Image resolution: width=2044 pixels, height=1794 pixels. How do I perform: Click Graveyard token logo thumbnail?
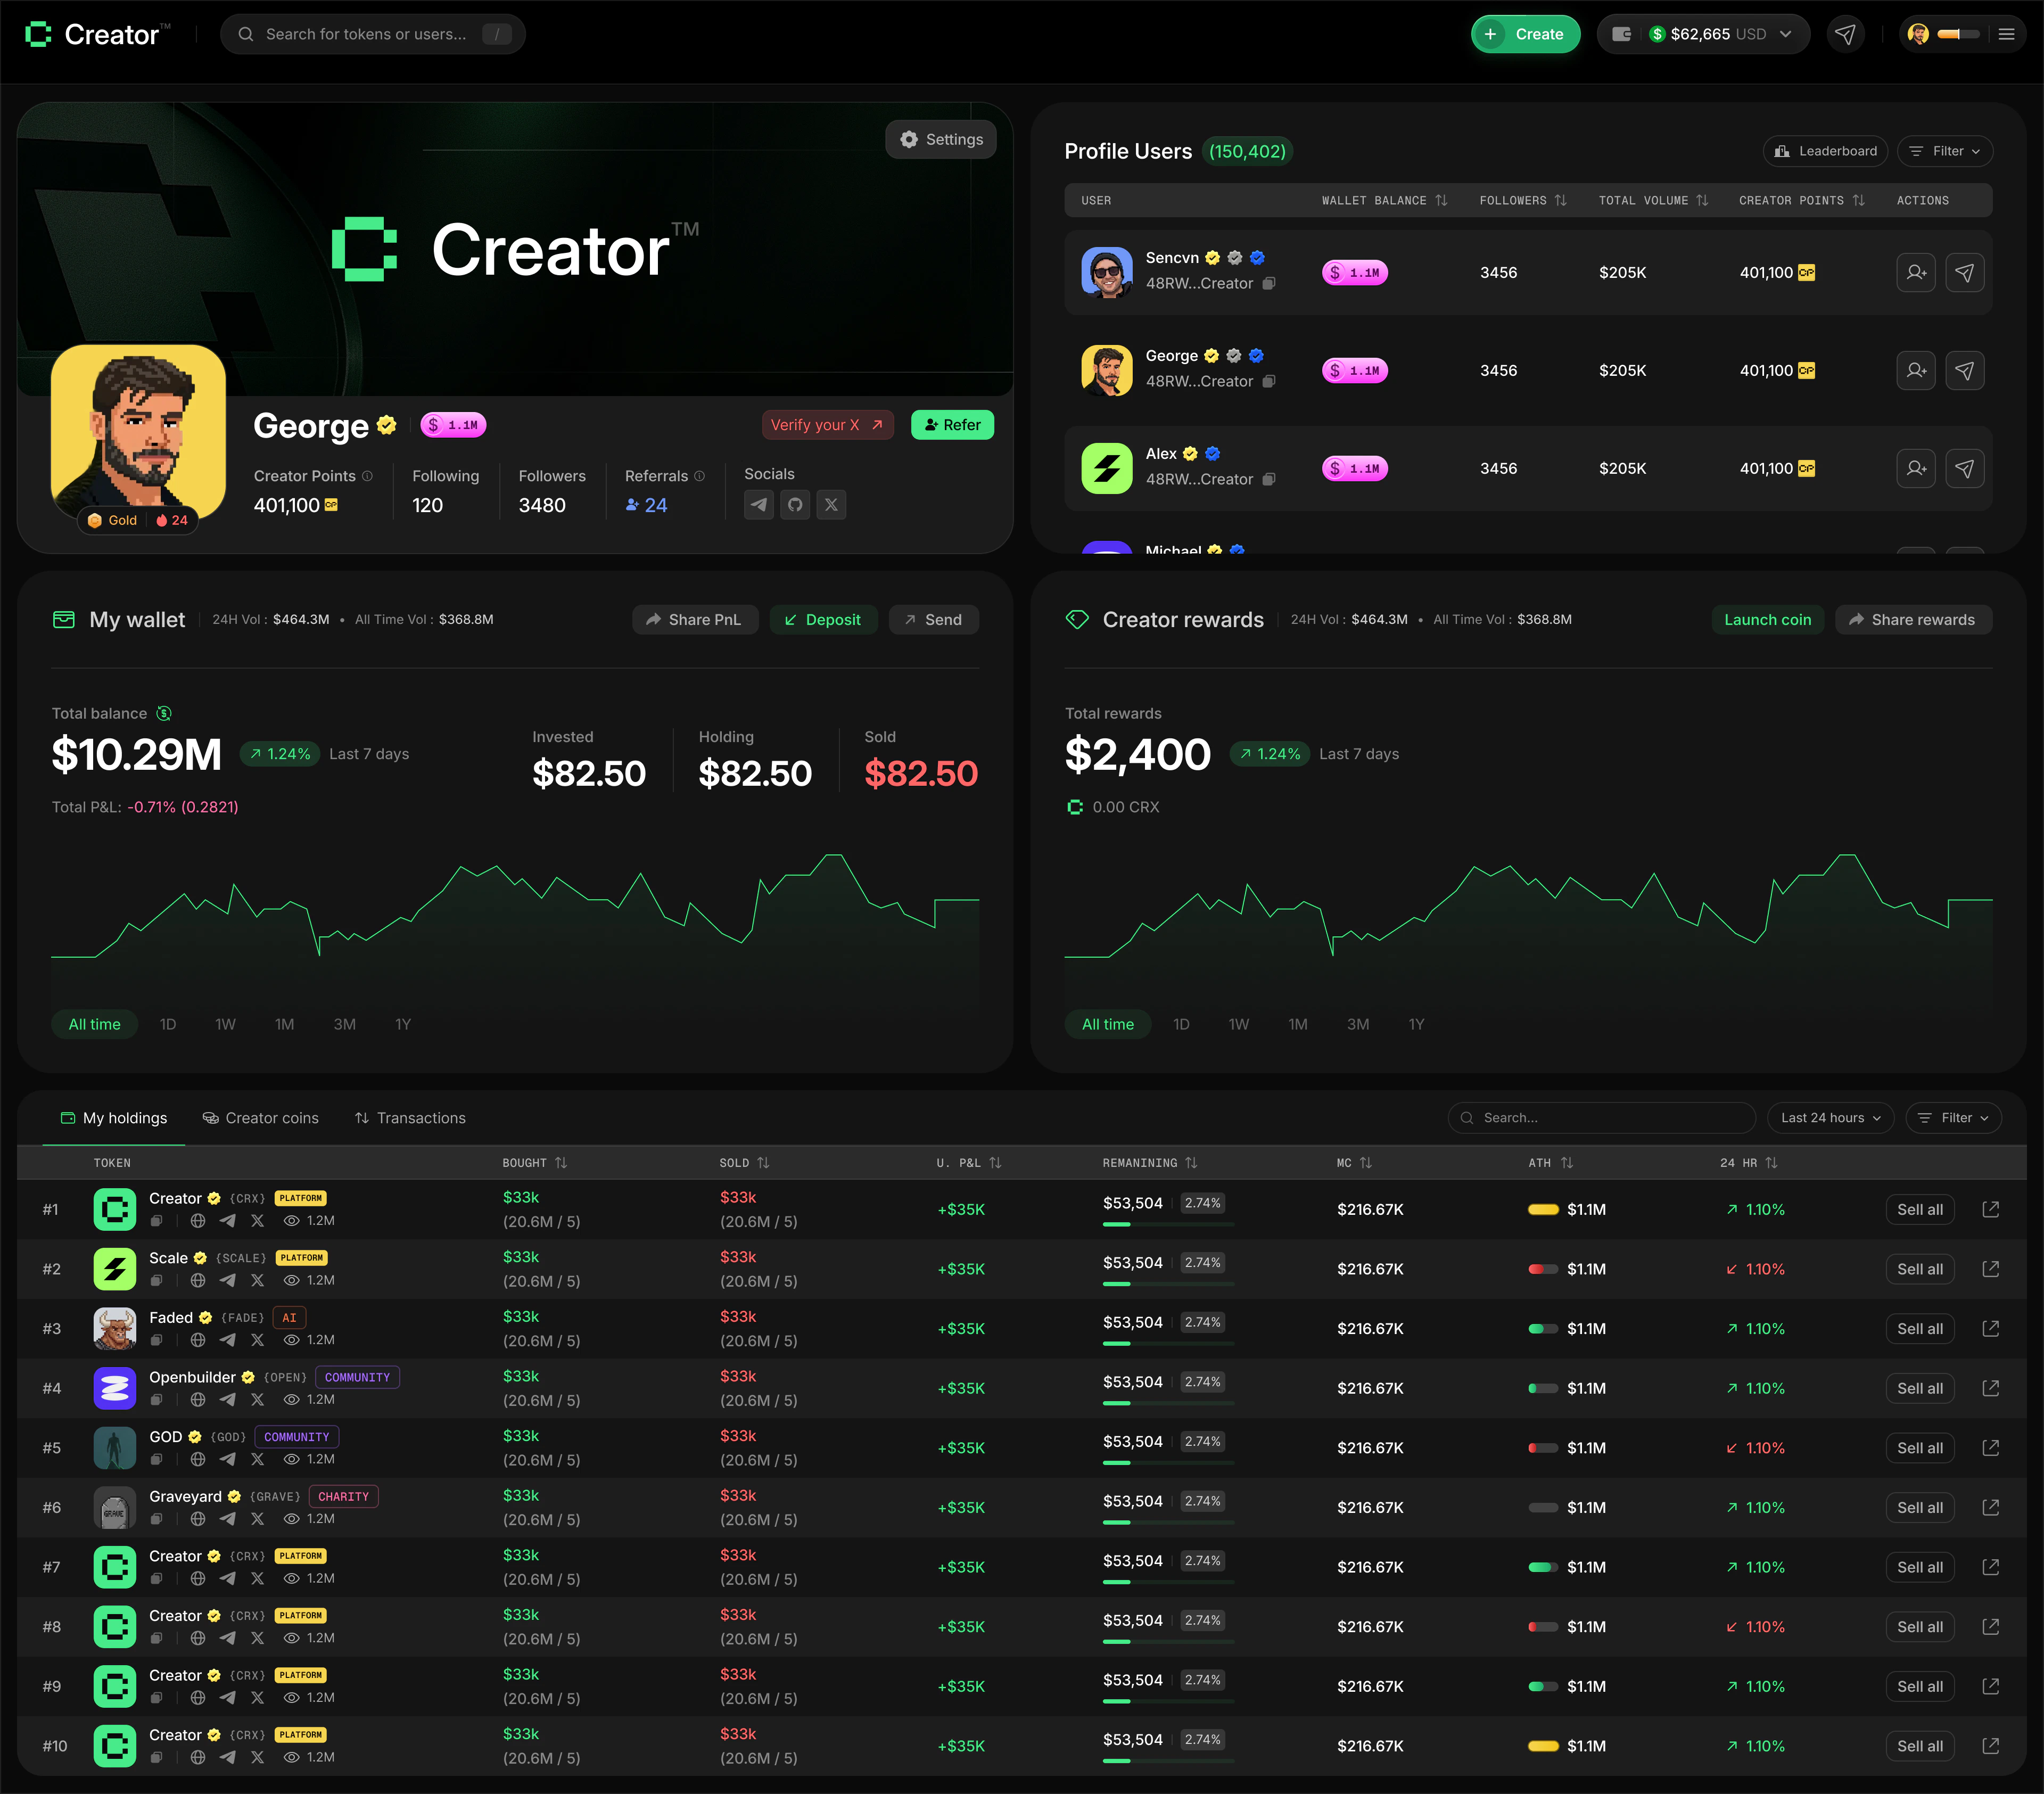coord(114,1507)
